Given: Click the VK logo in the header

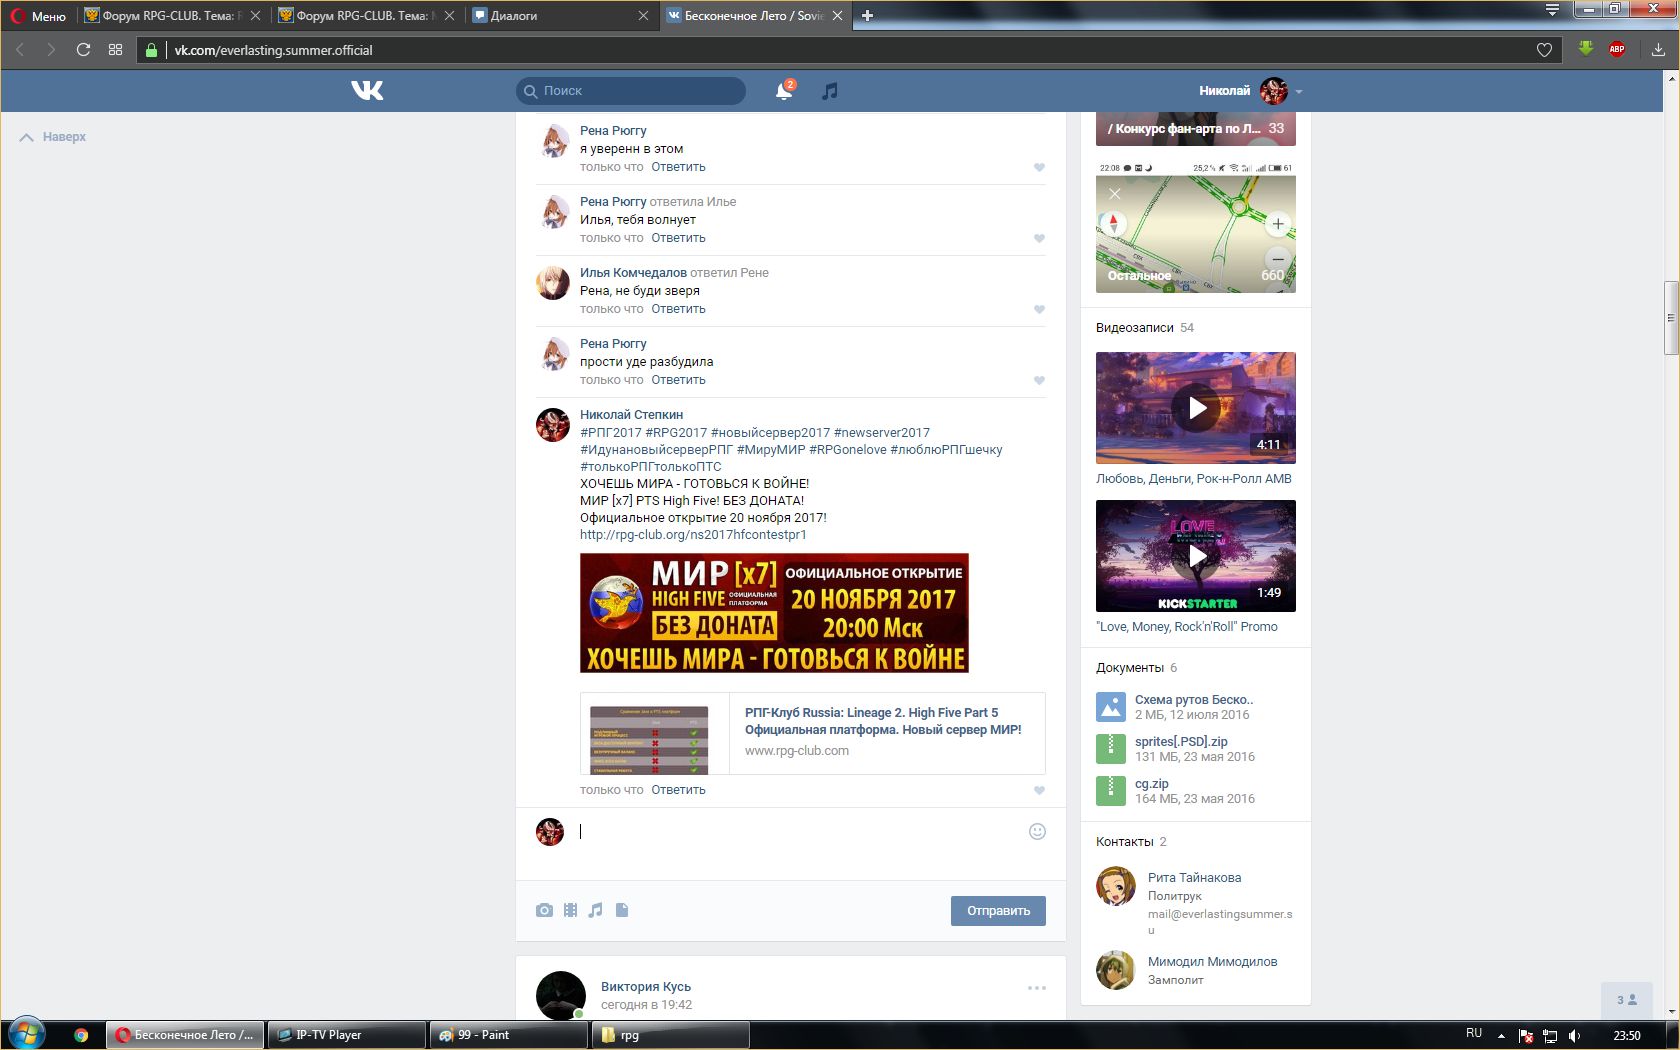Looking at the screenshot, I should click(x=367, y=90).
